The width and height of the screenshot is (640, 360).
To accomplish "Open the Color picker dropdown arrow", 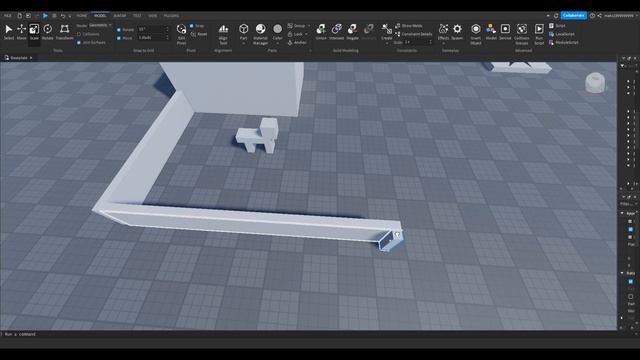I will 278,43.
